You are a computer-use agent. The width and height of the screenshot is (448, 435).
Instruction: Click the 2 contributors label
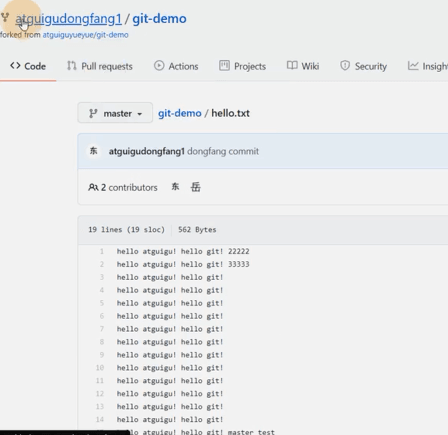pyautogui.click(x=129, y=188)
